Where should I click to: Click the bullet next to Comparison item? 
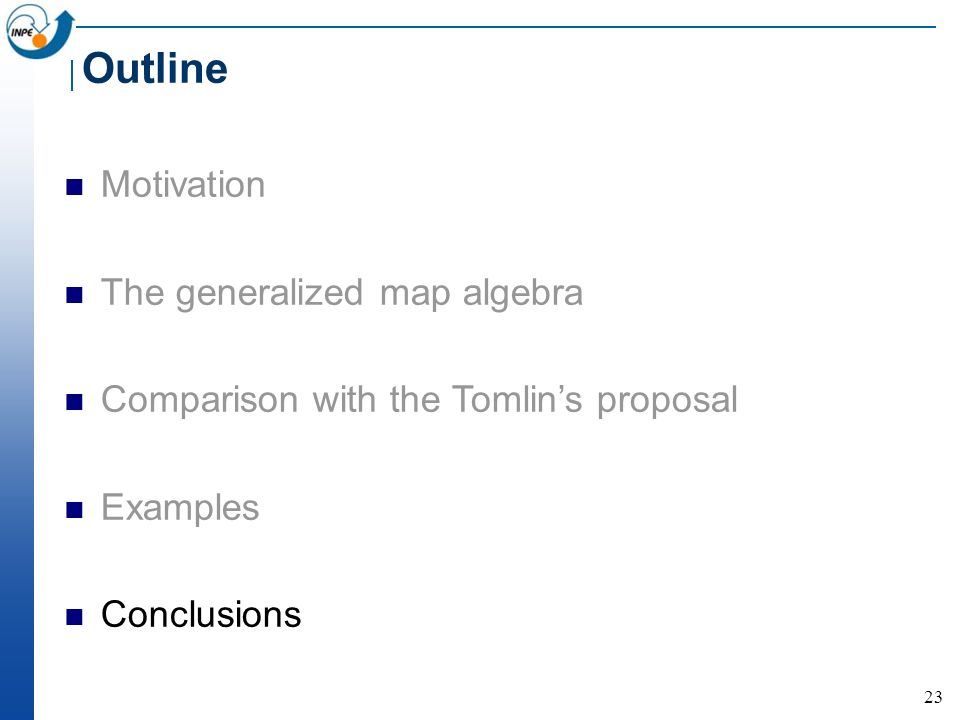coord(74,402)
